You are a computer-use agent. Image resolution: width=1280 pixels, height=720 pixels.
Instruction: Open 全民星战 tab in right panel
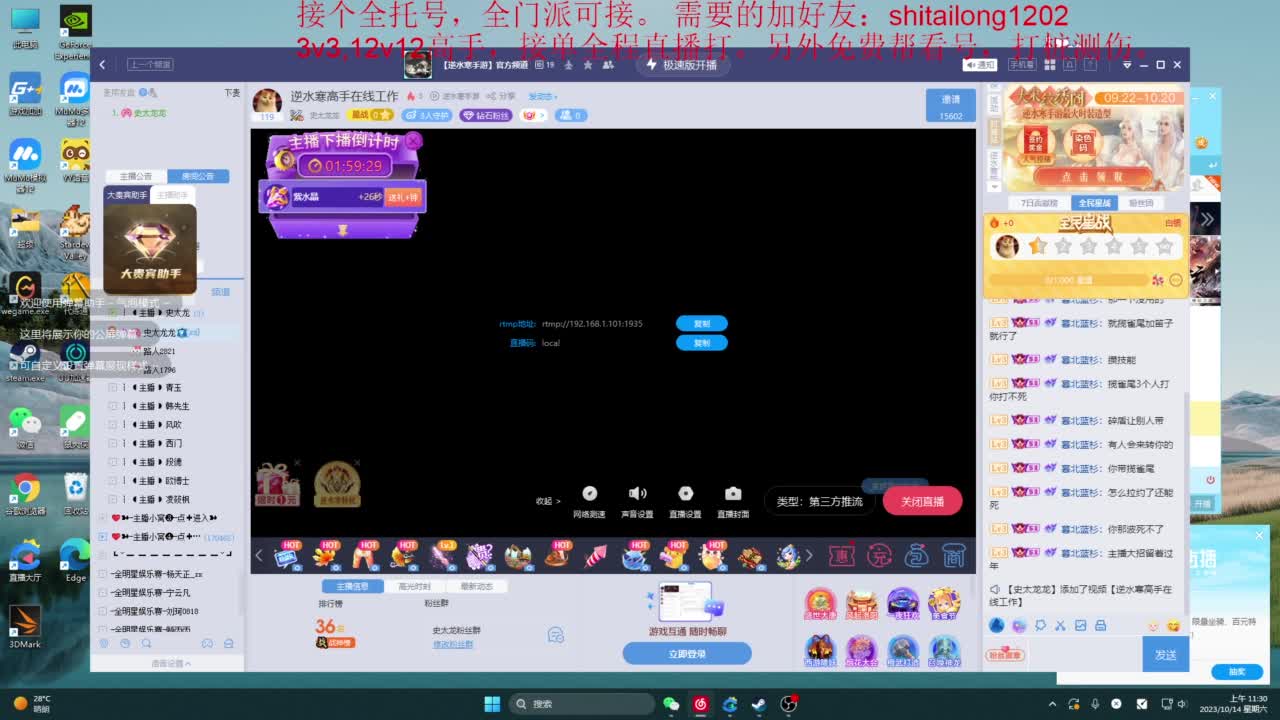(x=1094, y=203)
